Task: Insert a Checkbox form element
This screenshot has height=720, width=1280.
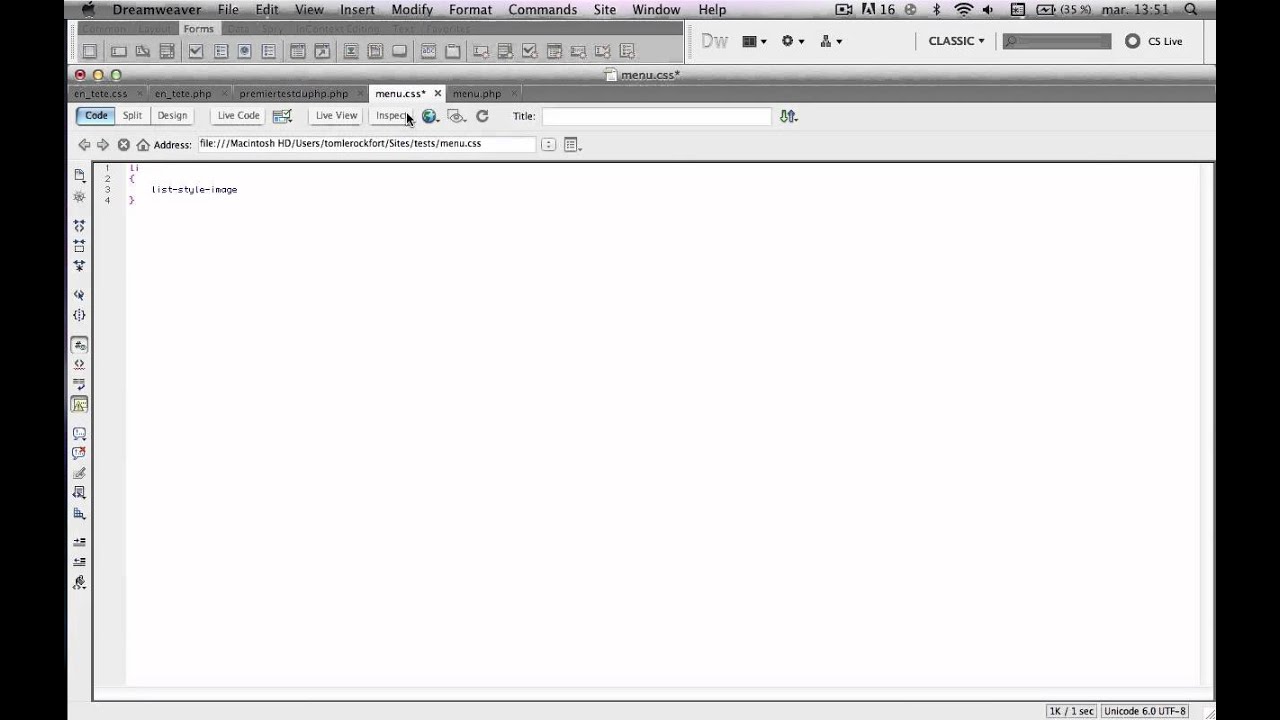Action: [196, 51]
